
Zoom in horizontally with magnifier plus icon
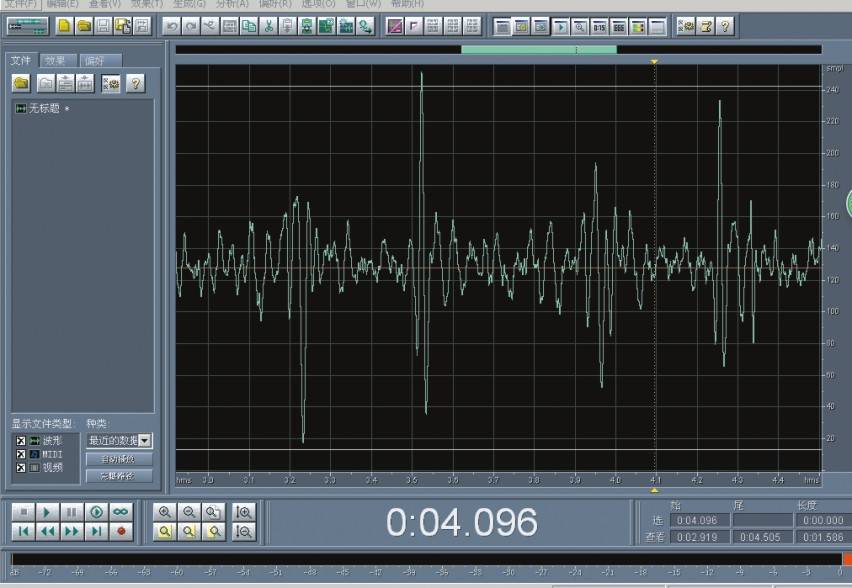pos(166,511)
